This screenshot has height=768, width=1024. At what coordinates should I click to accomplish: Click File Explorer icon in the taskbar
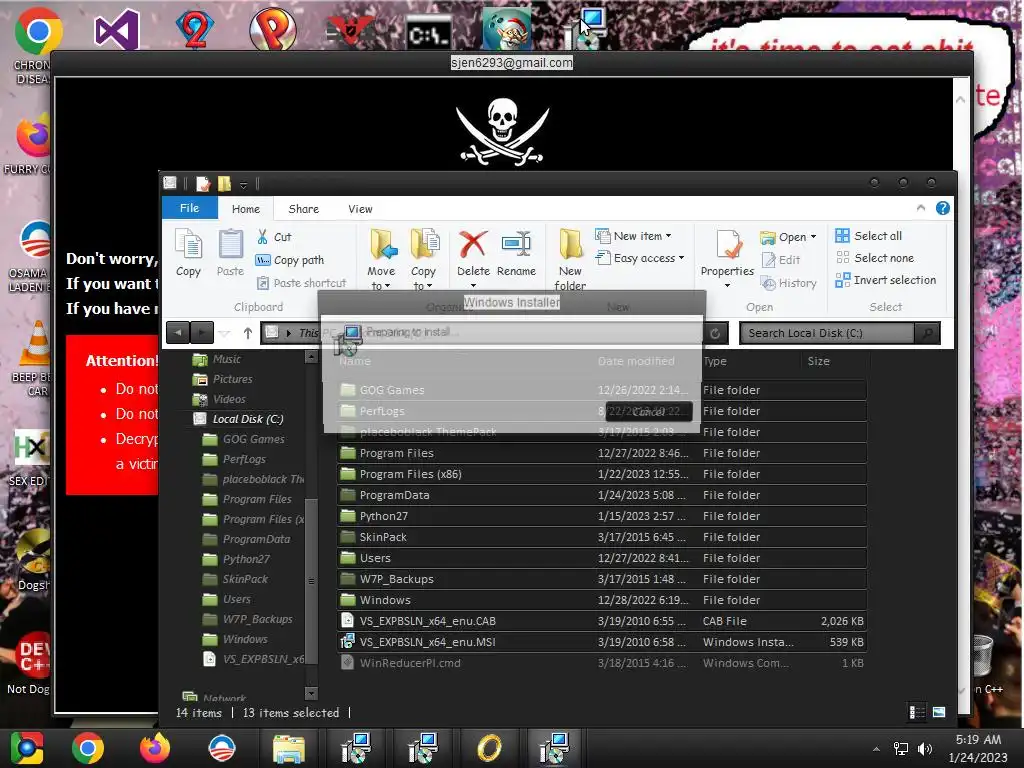pos(289,748)
